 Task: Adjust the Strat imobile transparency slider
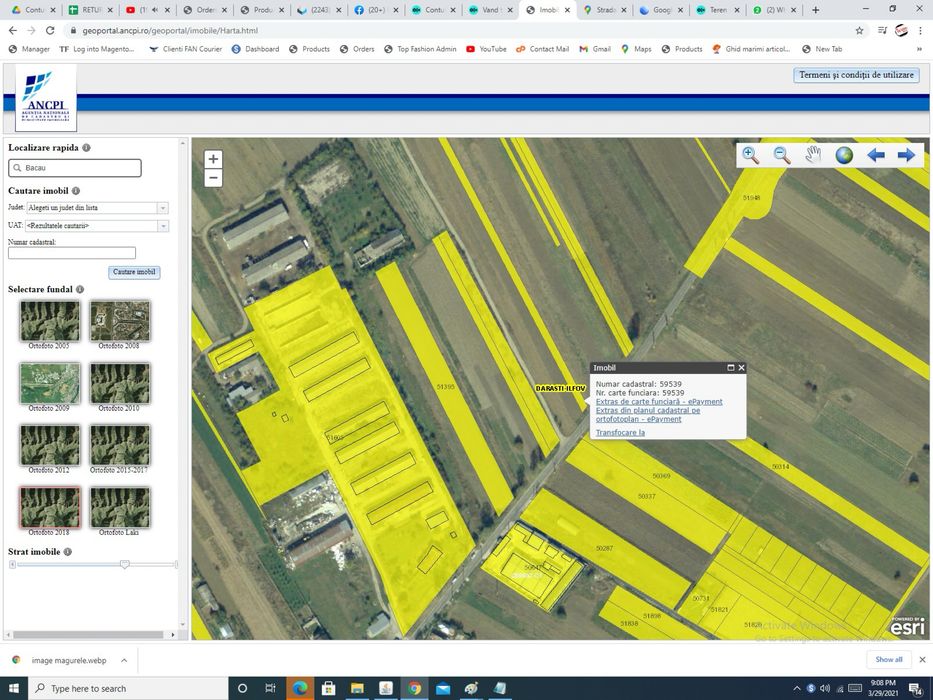click(125, 565)
